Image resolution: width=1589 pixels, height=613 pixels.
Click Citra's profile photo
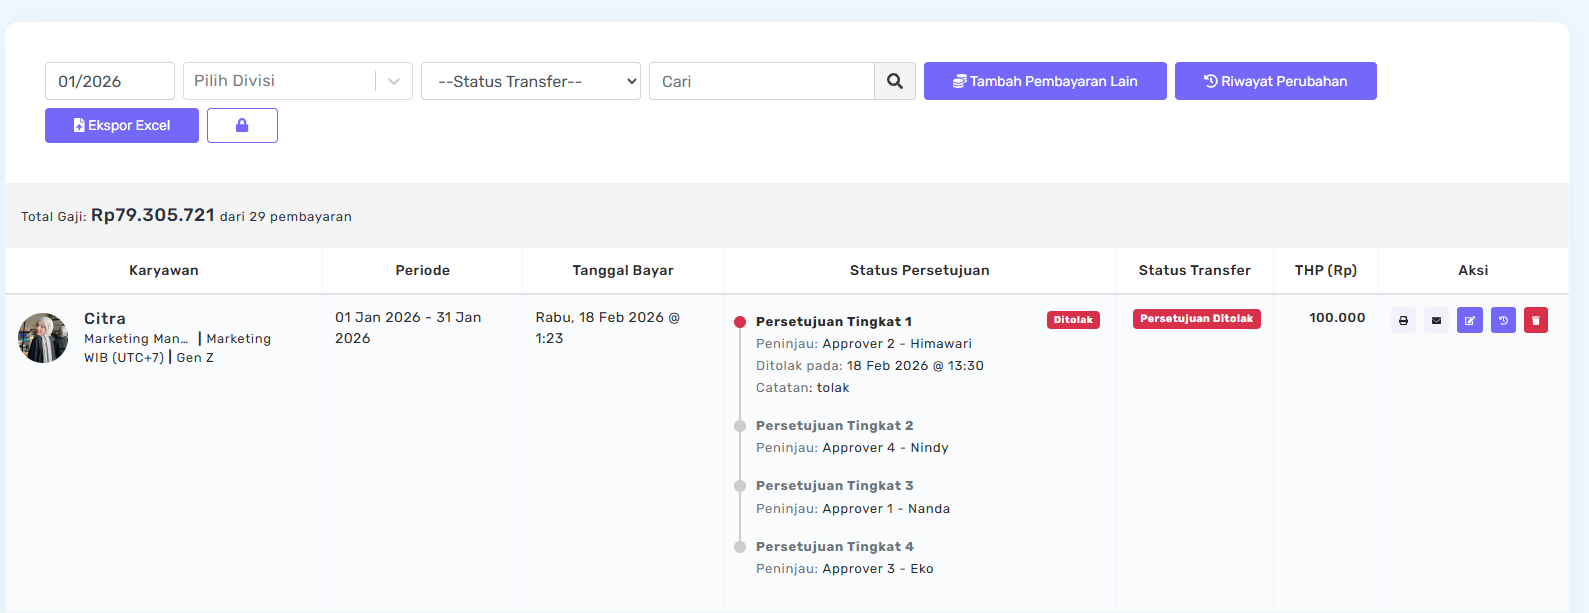pyautogui.click(x=43, y=338)
